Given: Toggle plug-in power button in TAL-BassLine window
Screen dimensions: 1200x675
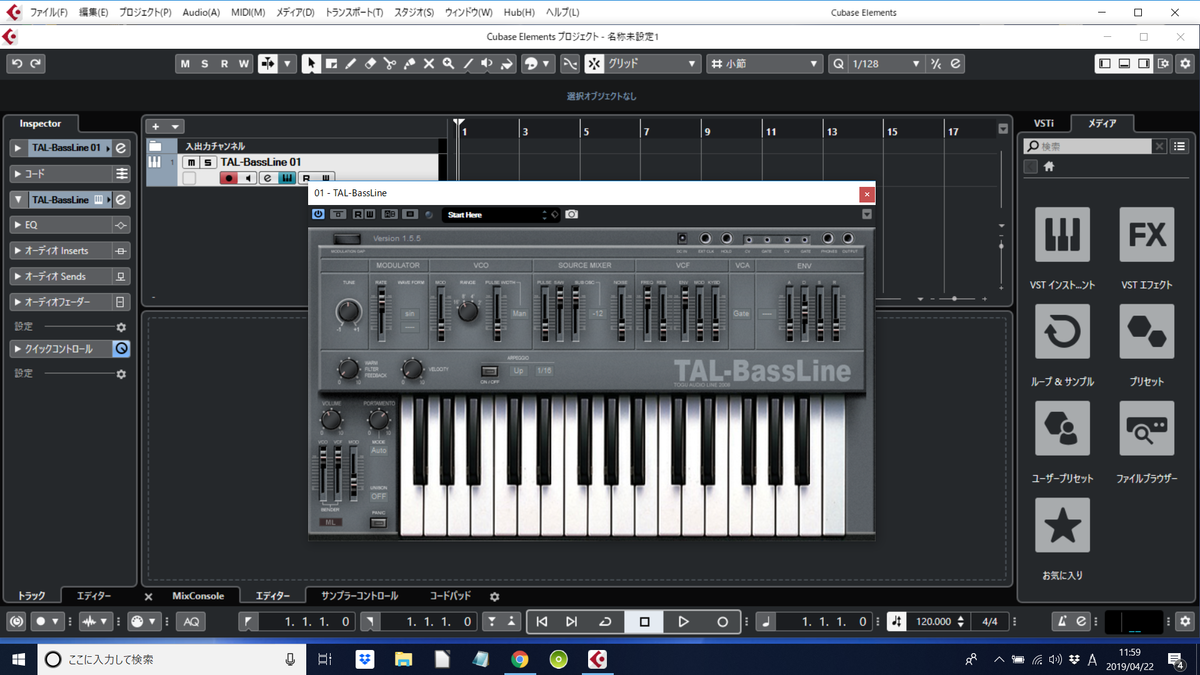Looking at the screenshot, I should point(318,214).
